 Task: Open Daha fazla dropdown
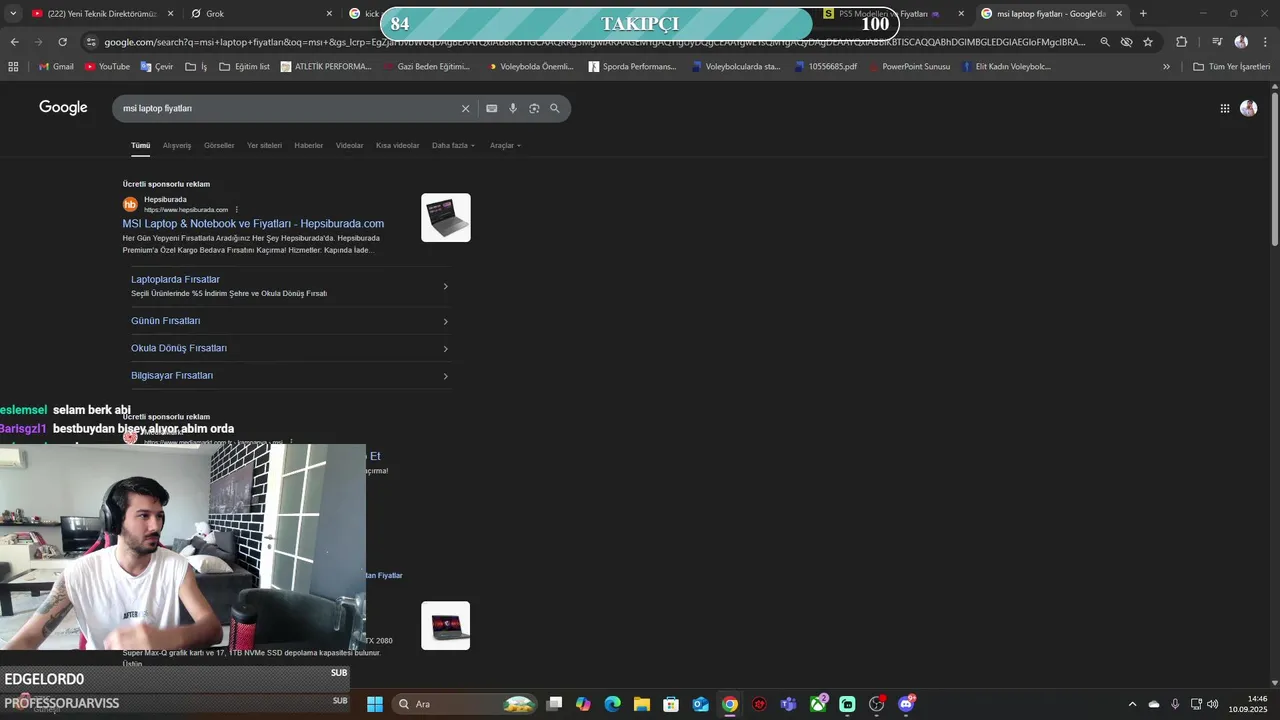[453, 145]
